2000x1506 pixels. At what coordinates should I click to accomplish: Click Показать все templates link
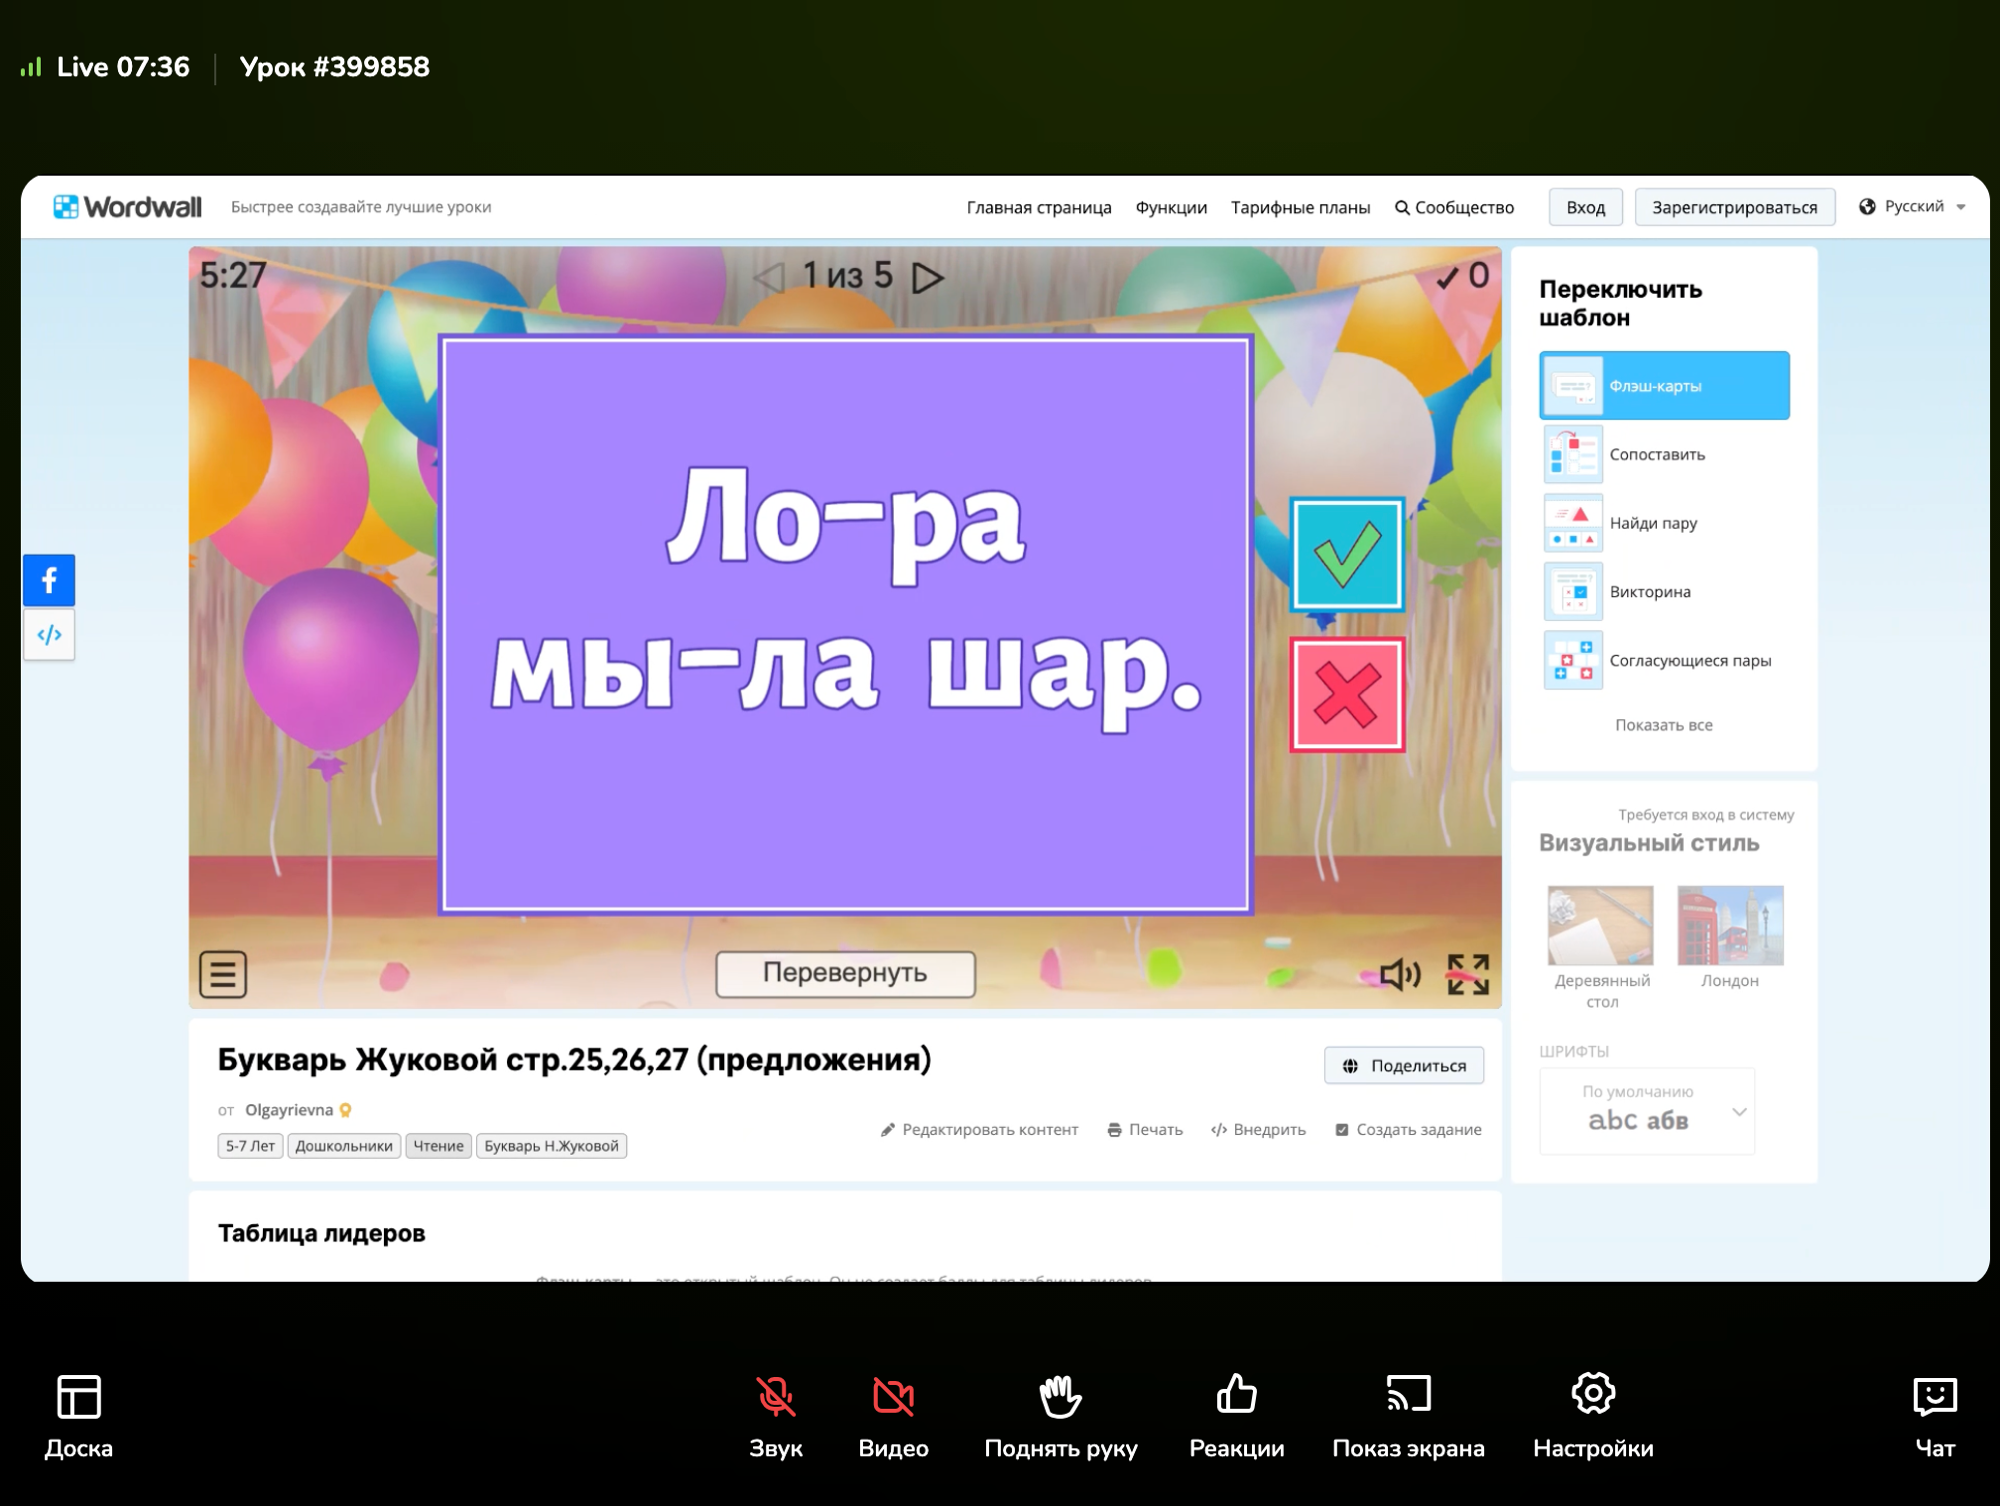[1664, 725]
